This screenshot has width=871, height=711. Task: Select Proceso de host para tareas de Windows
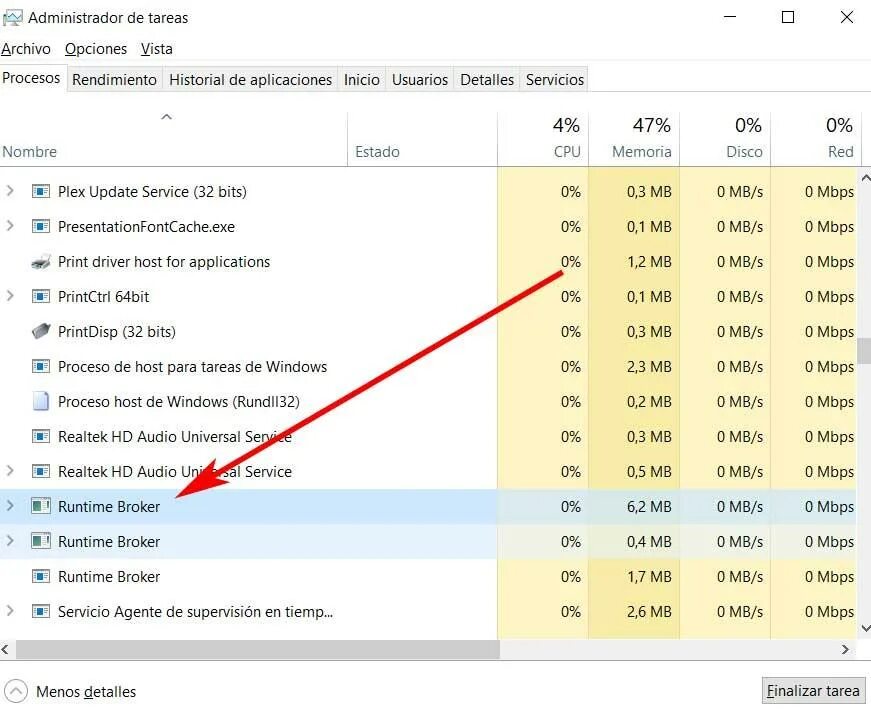point(428,367)
